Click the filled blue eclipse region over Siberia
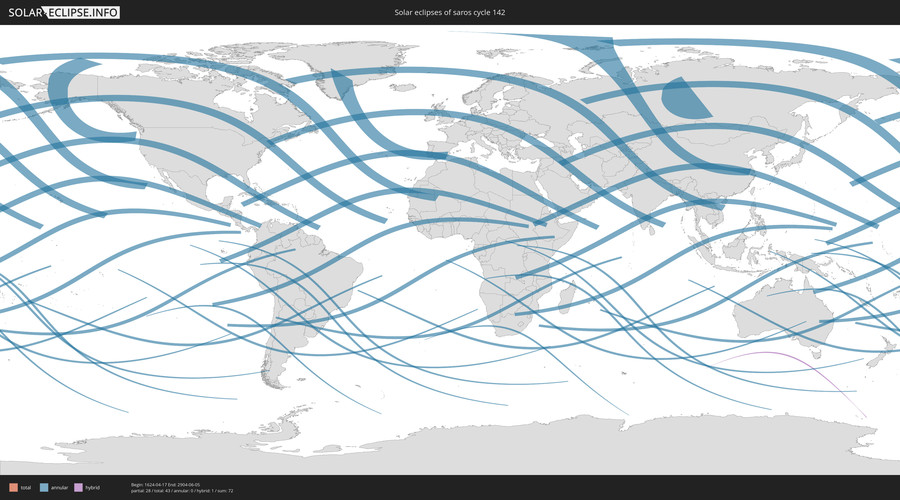The width and height of the screenshot is (900, 500). pos(683,99)
